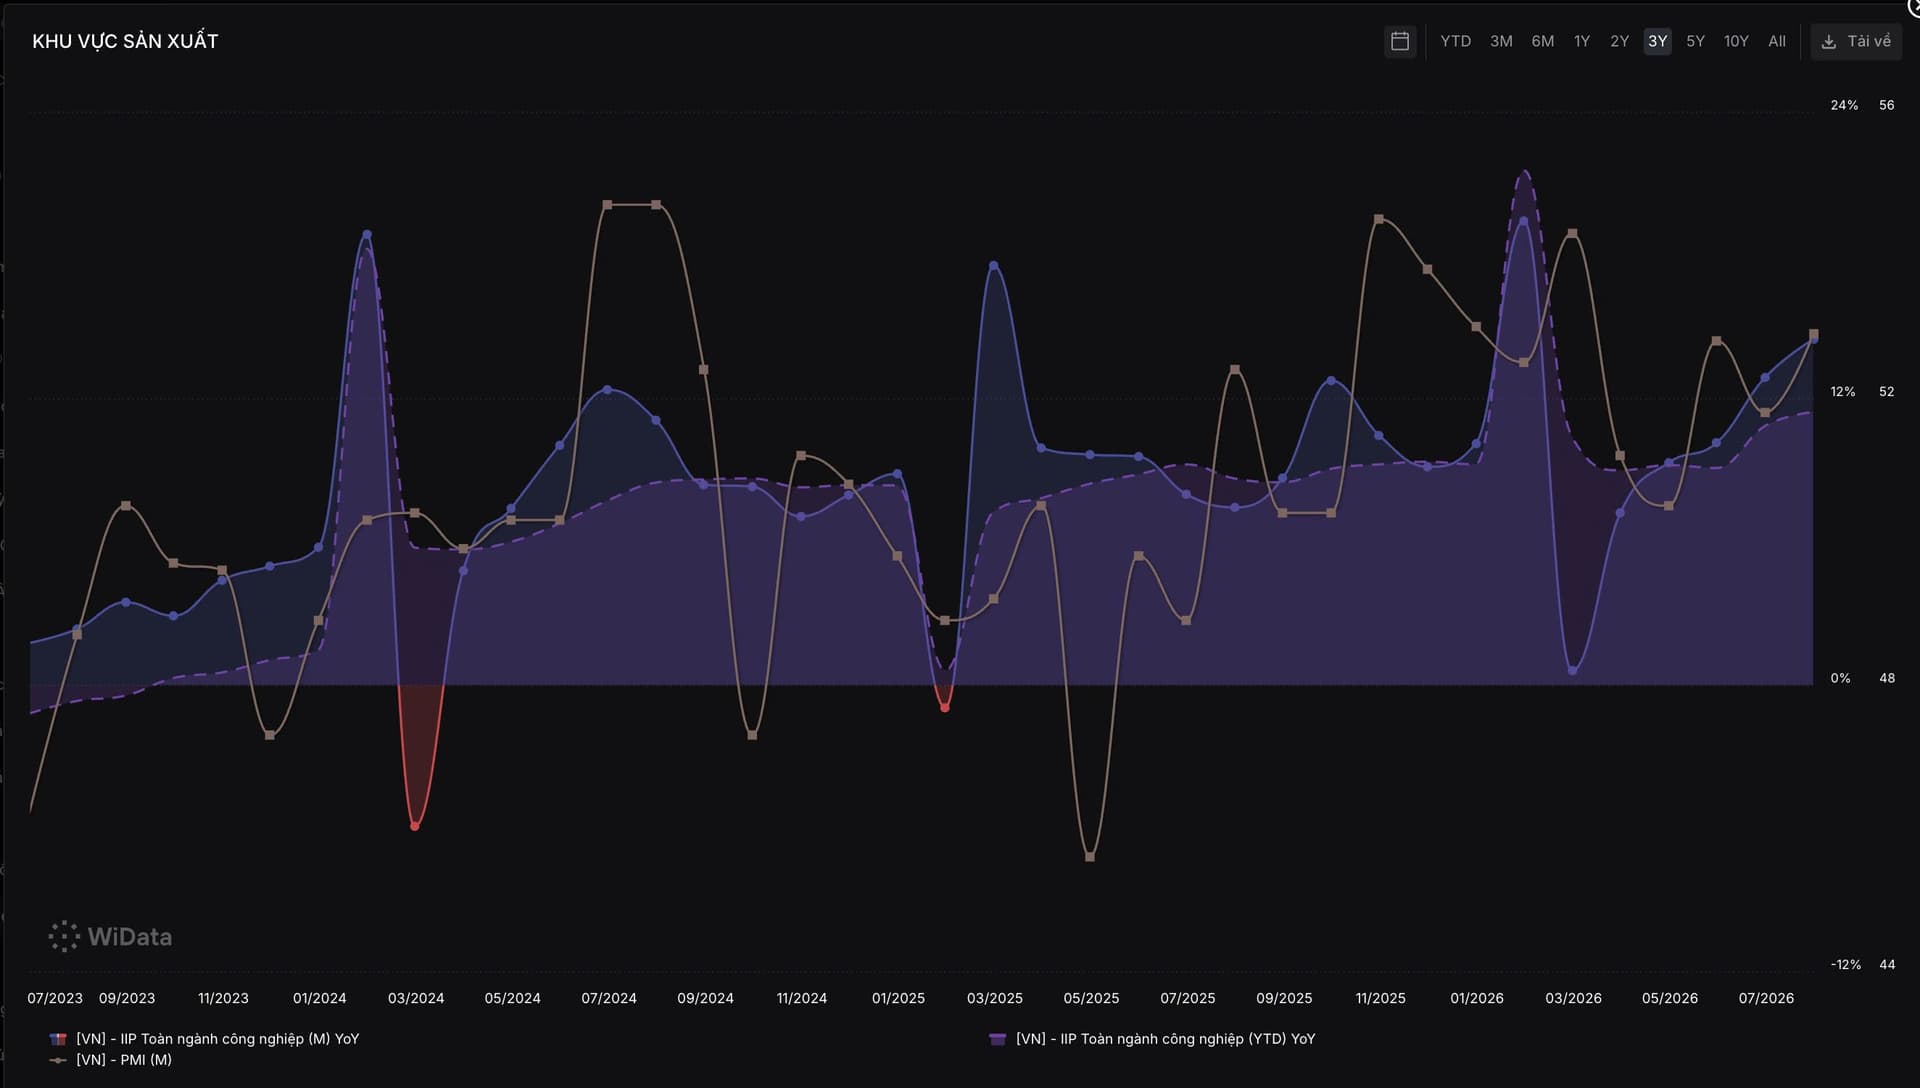The image size is (1920, 1088).
Task: Click the 07/2023 x-axis label
Action: click(55, 998)
